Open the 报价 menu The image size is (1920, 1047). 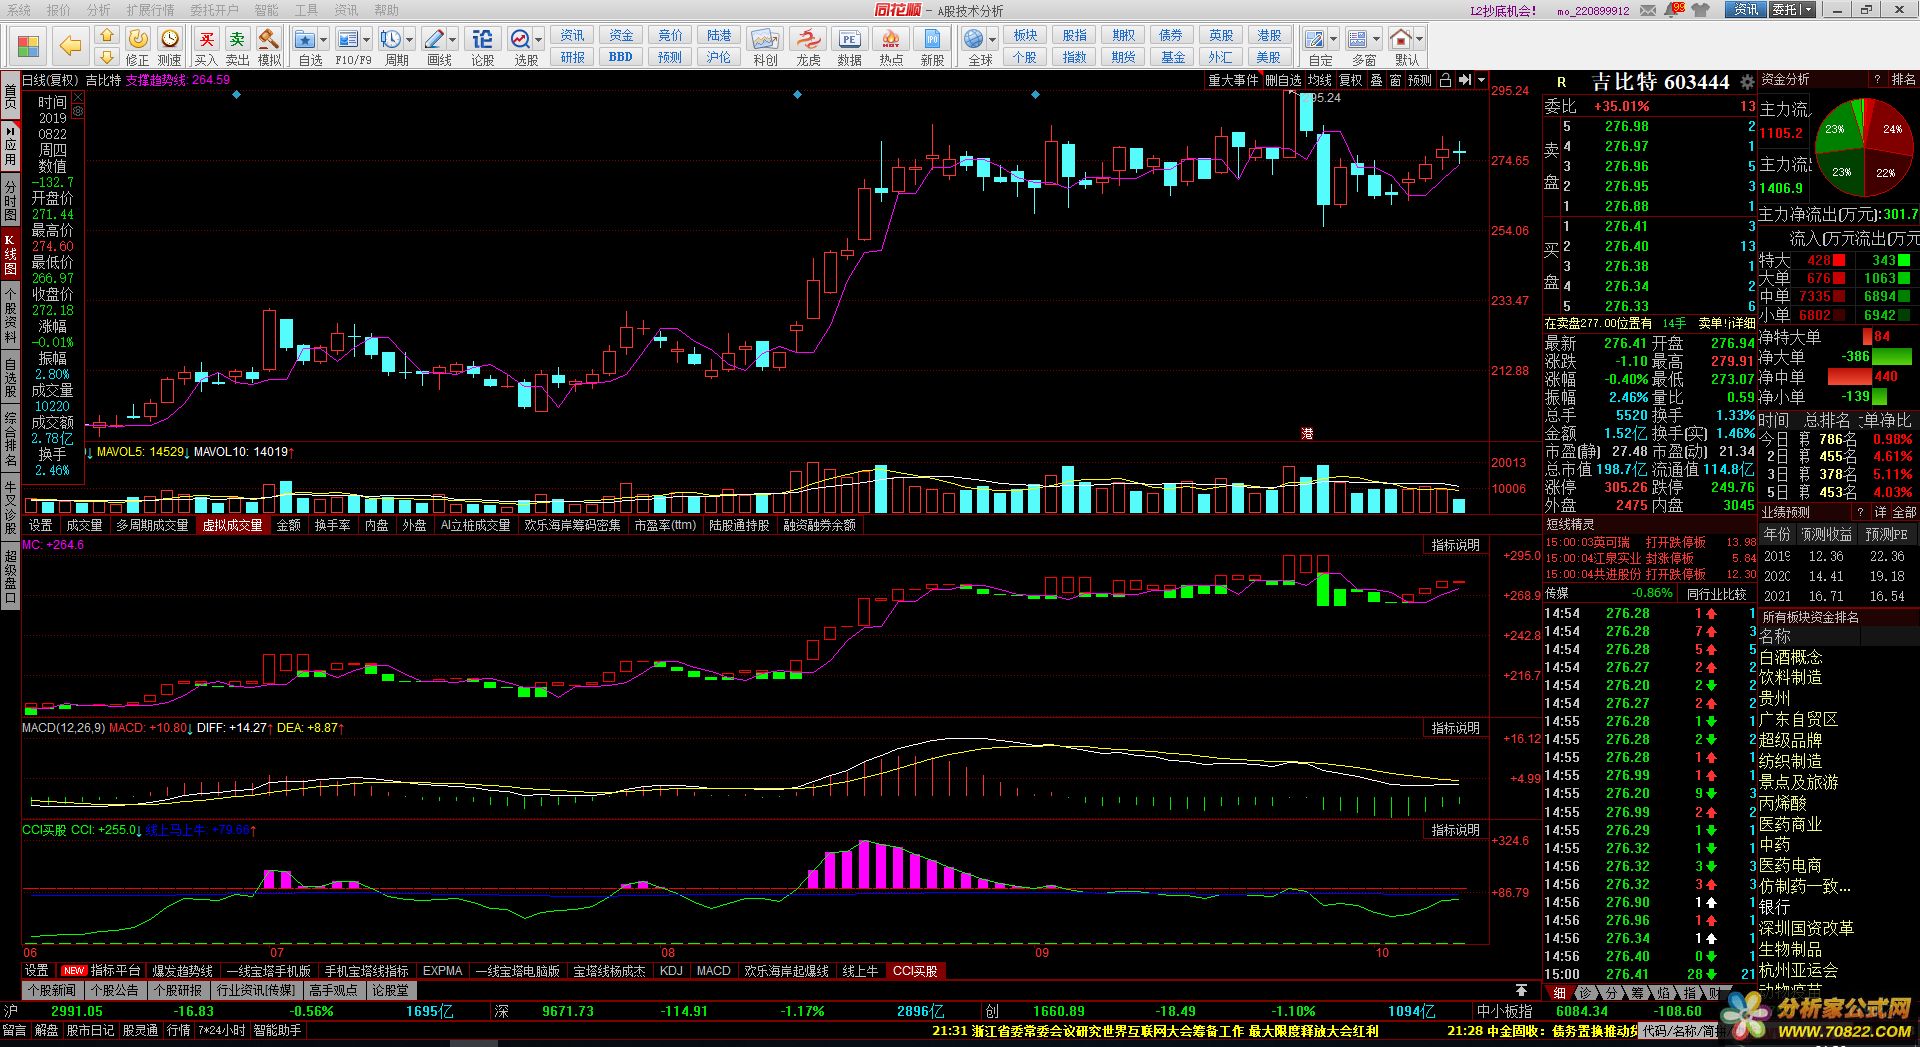coord(59,10)
